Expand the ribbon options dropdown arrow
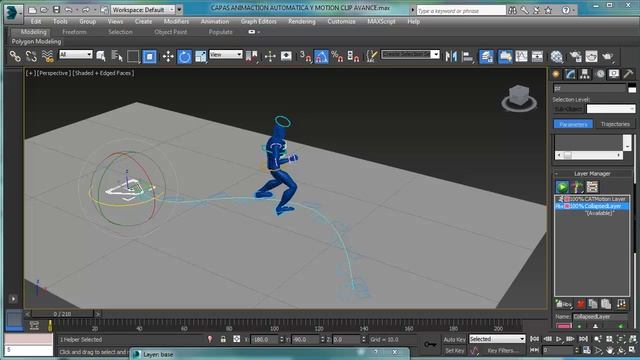The width and height of the screenshot is (640, 360). [258, 32]
